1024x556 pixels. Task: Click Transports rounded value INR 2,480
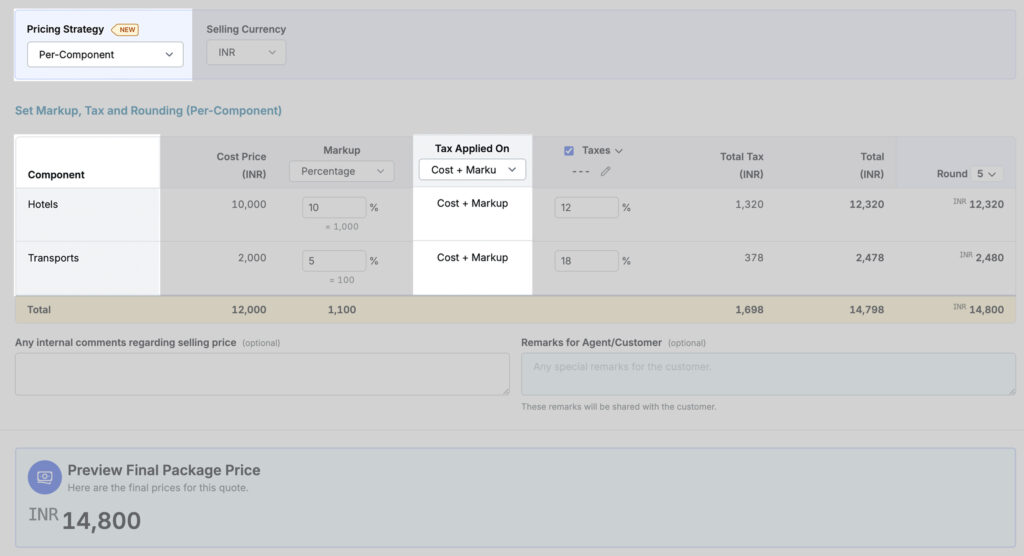pos(982,257)
